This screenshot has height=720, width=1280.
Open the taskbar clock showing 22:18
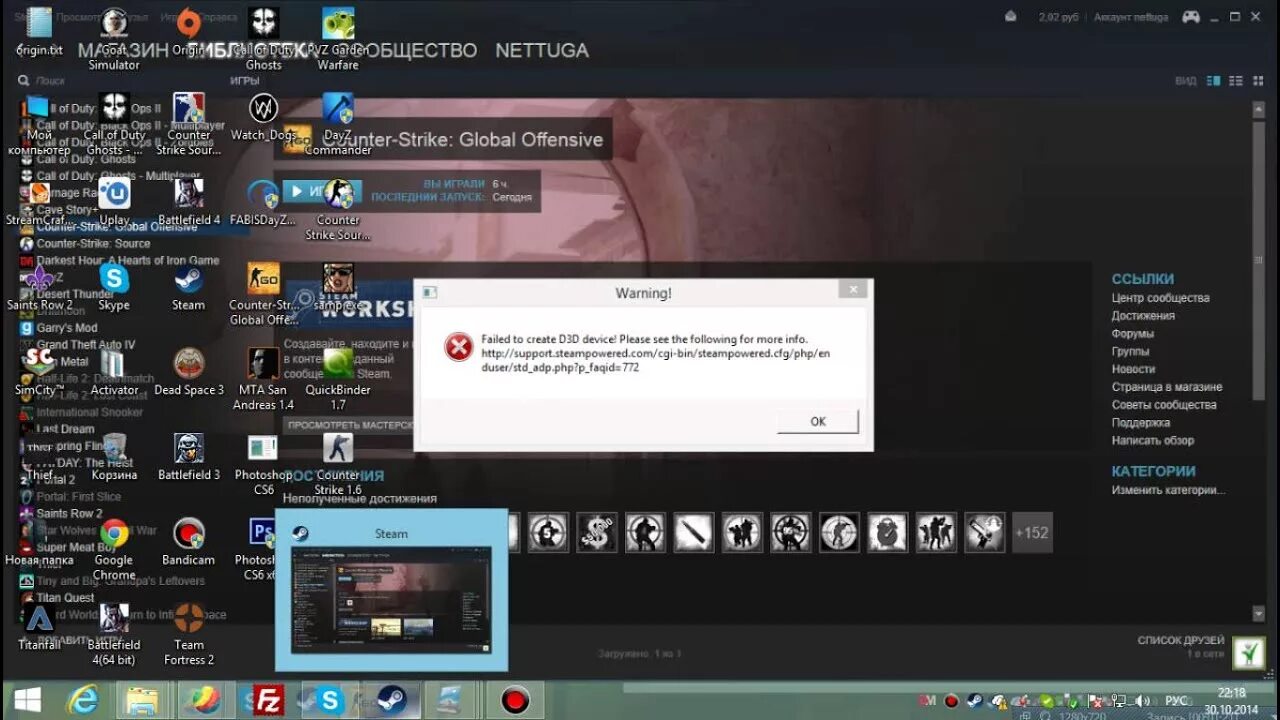click(x=1232, y=700)
